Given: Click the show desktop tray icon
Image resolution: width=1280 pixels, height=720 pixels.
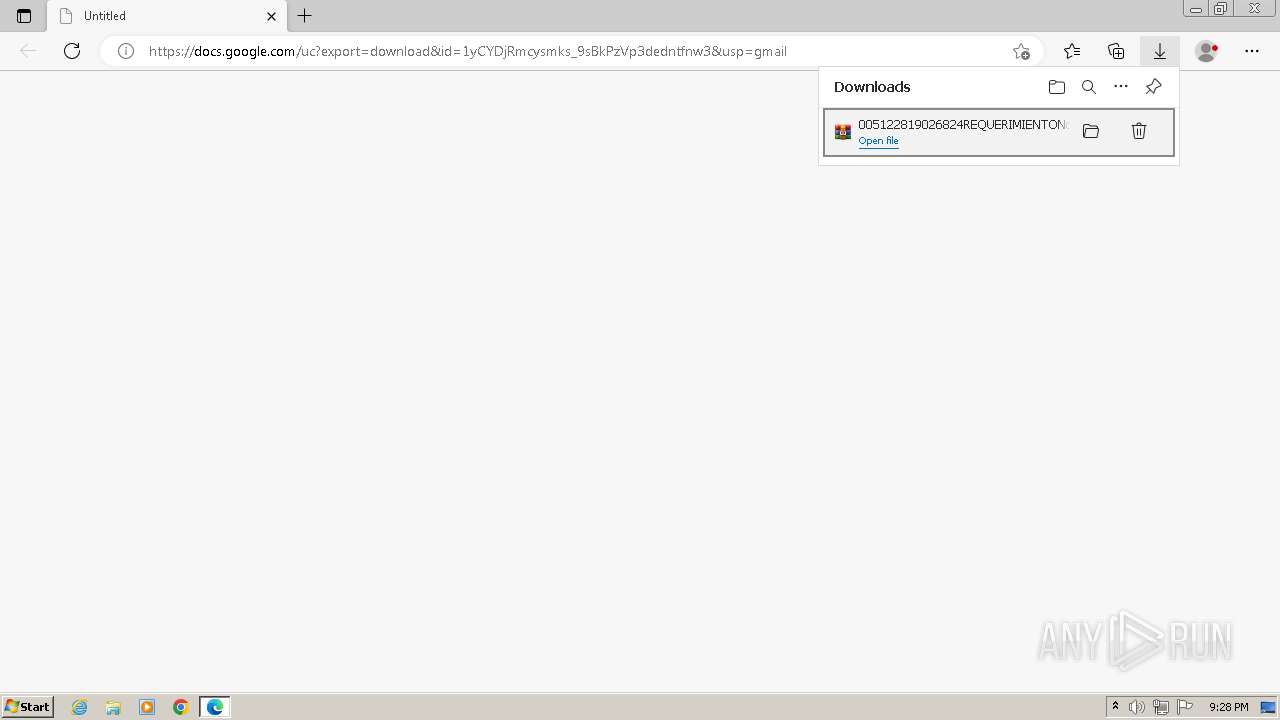Looking at the screenshot, I should click(1268, 707).
